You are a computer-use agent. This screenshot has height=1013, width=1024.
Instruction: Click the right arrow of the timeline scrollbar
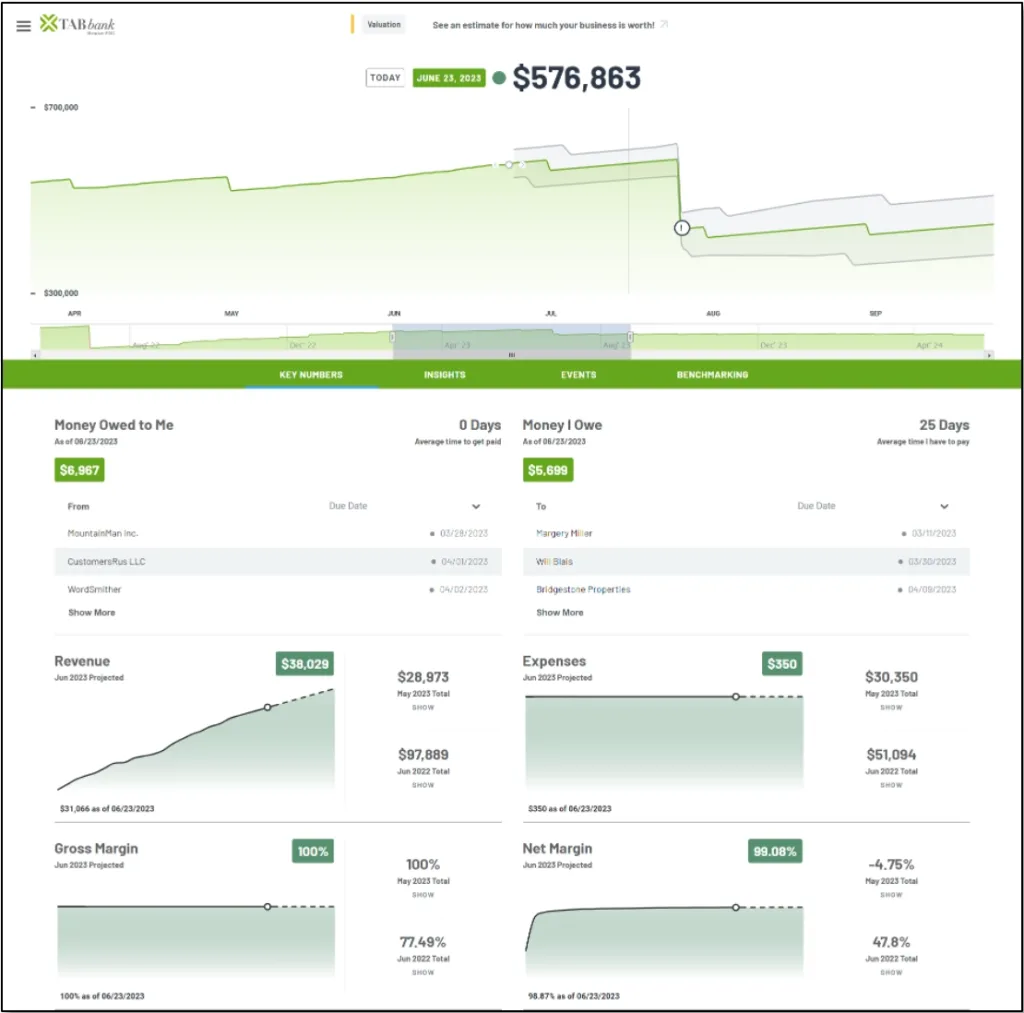(x=989, y=355)
